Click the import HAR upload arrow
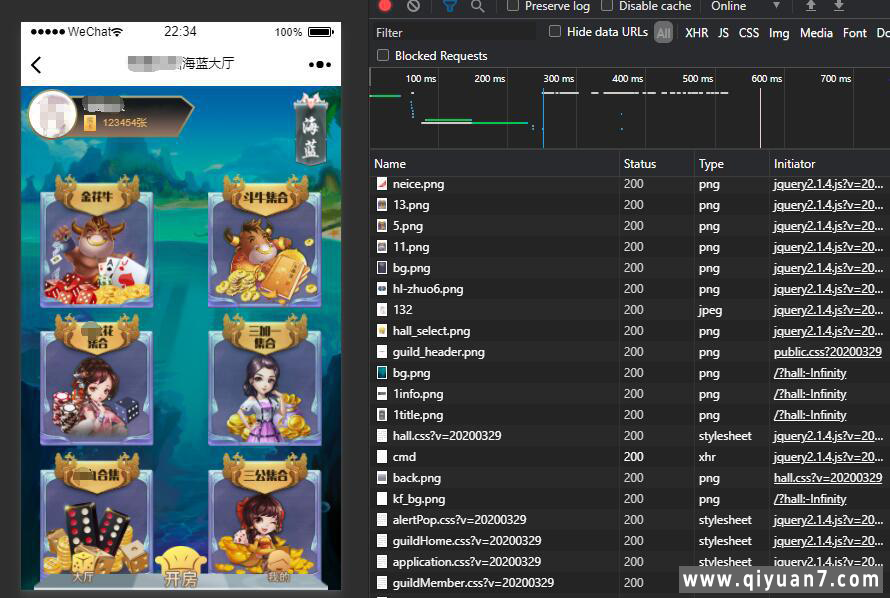Viewport: 890px width, 598px height. tap(811, 6)
